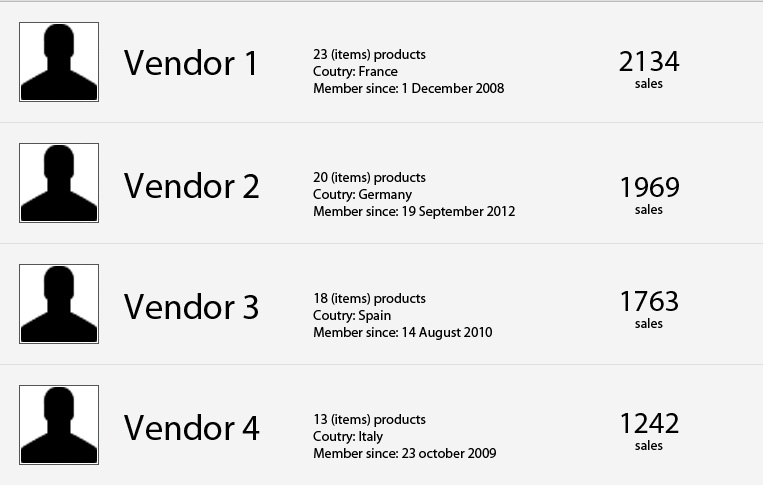Viewport: 763px width, 485px height.
Task: Click Vendor 4 avatar silhouette image
Action: click(59, 425)
